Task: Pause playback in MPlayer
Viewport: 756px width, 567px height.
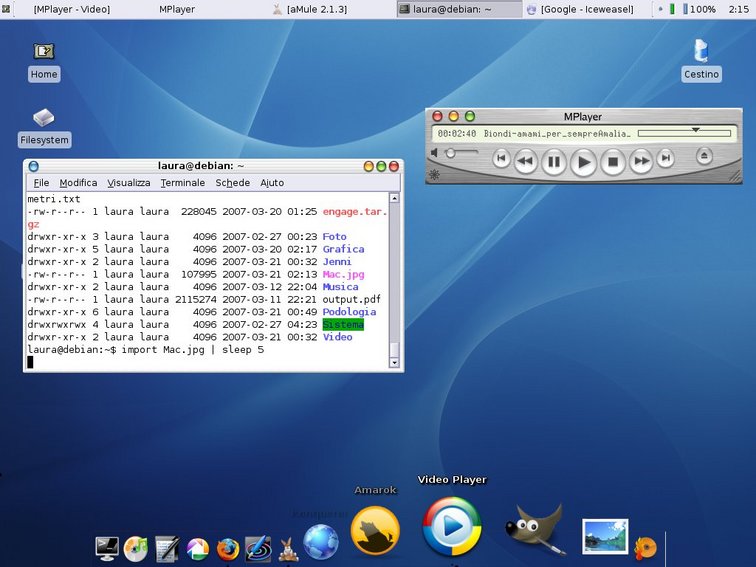Action: point(554,162)
